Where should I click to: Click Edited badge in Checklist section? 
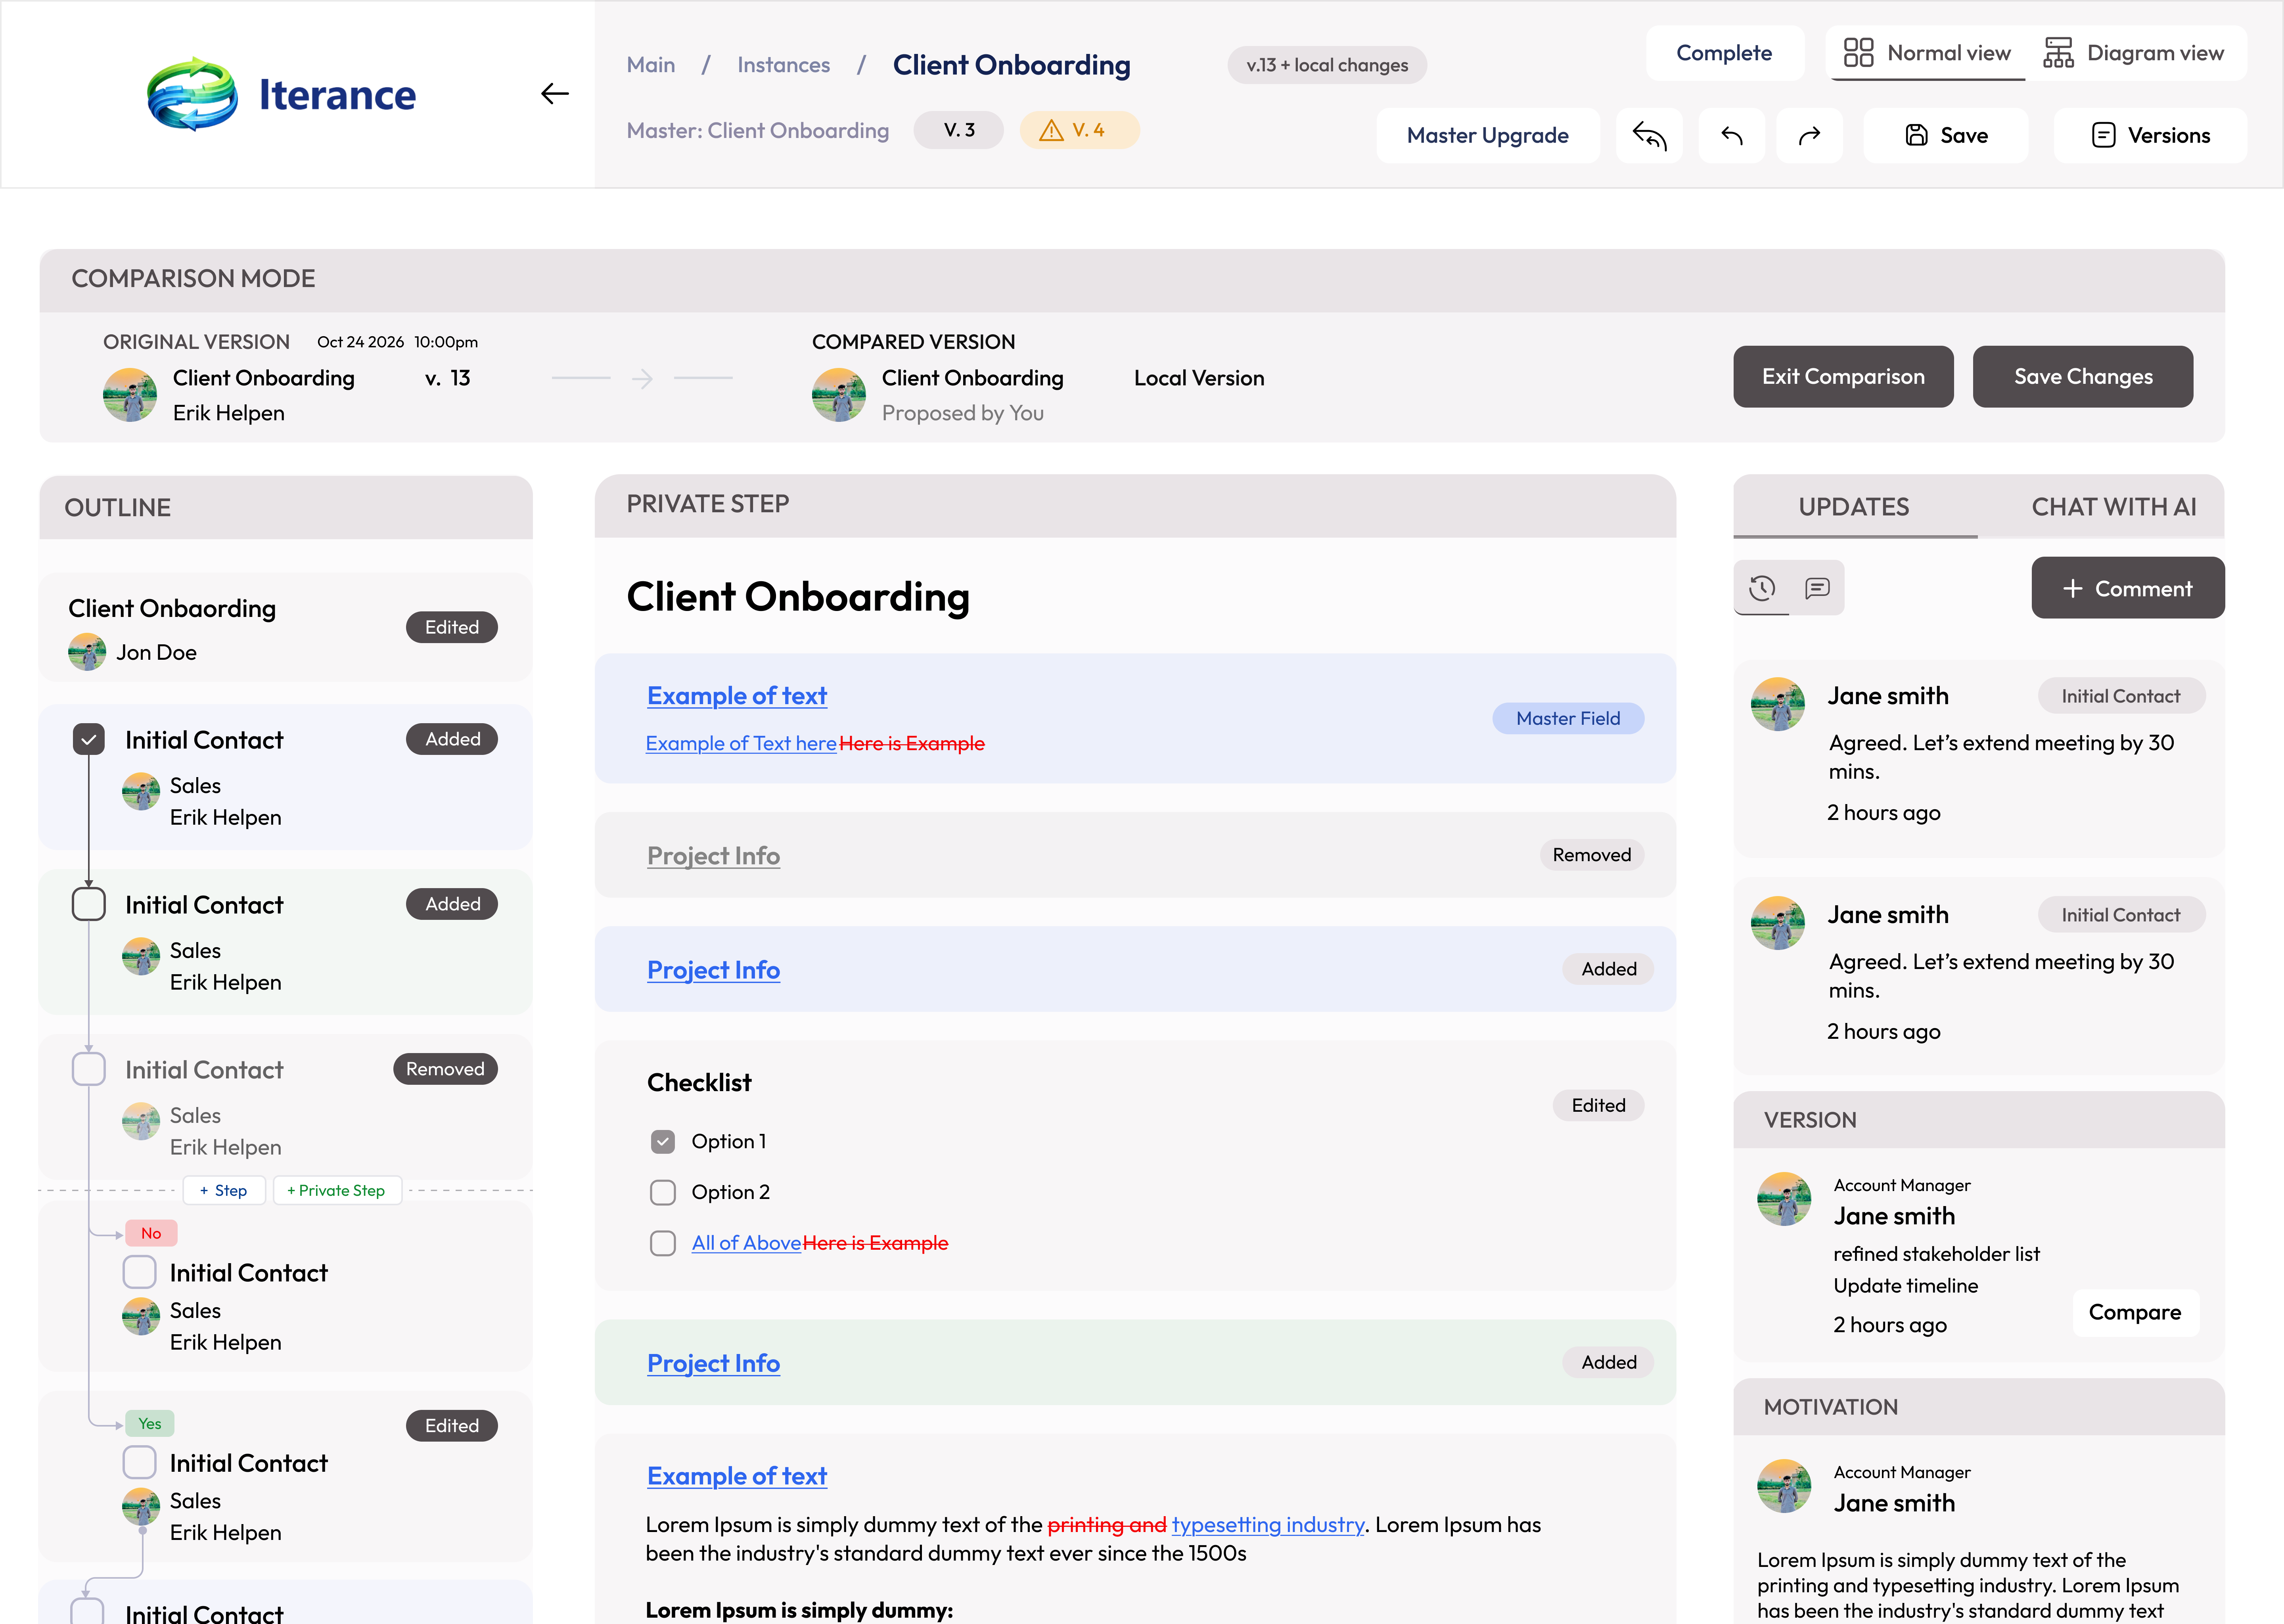(1598, 1105)
